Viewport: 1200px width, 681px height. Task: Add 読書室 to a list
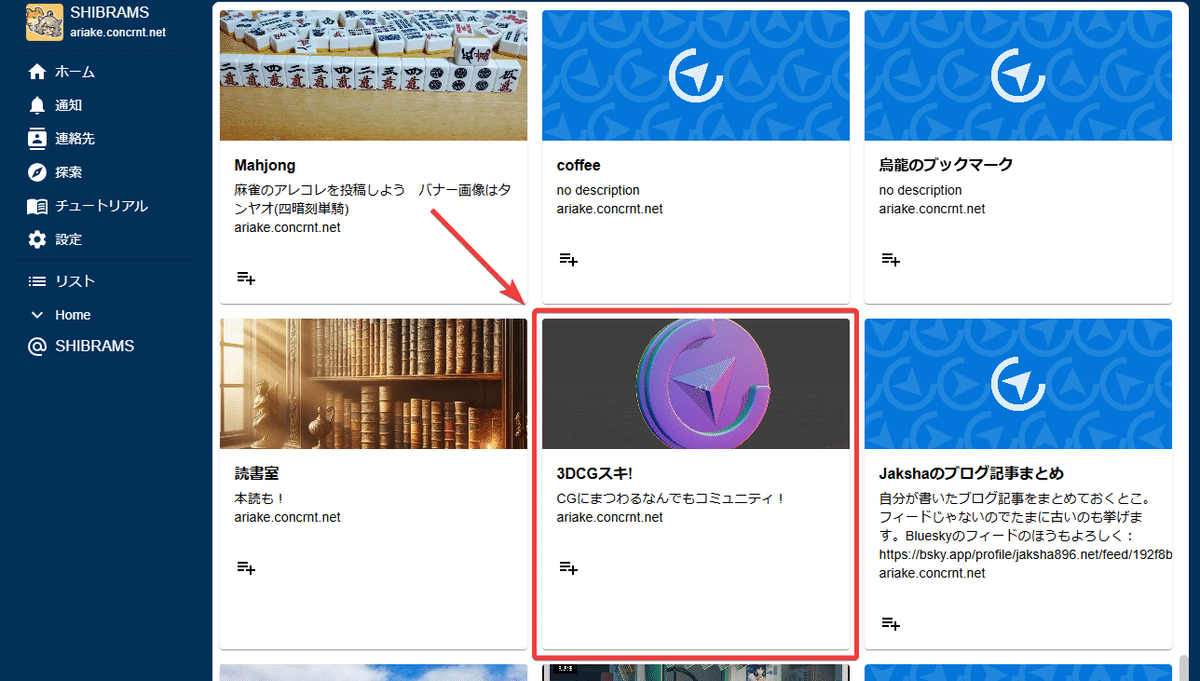(x=246, y=568)
